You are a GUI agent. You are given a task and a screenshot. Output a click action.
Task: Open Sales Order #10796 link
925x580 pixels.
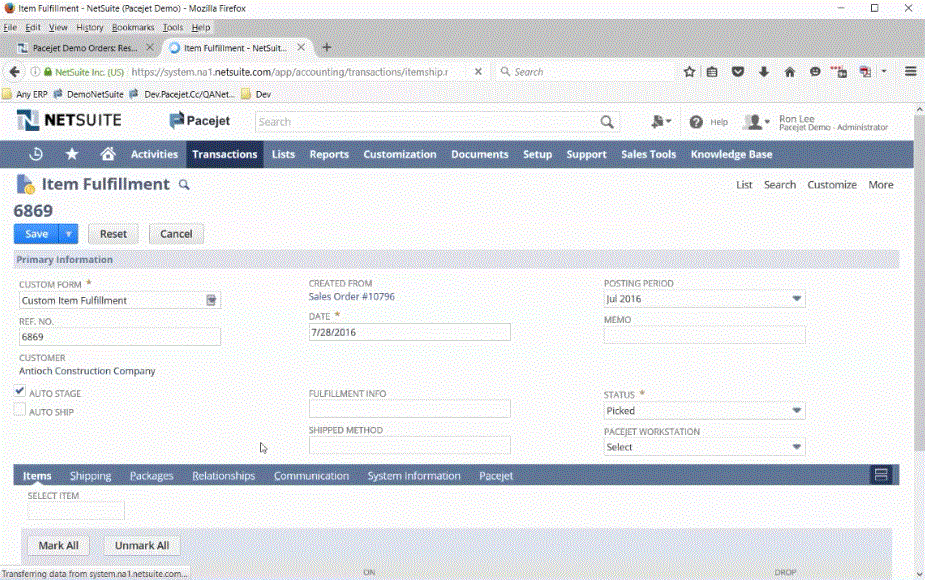point(352,296)
